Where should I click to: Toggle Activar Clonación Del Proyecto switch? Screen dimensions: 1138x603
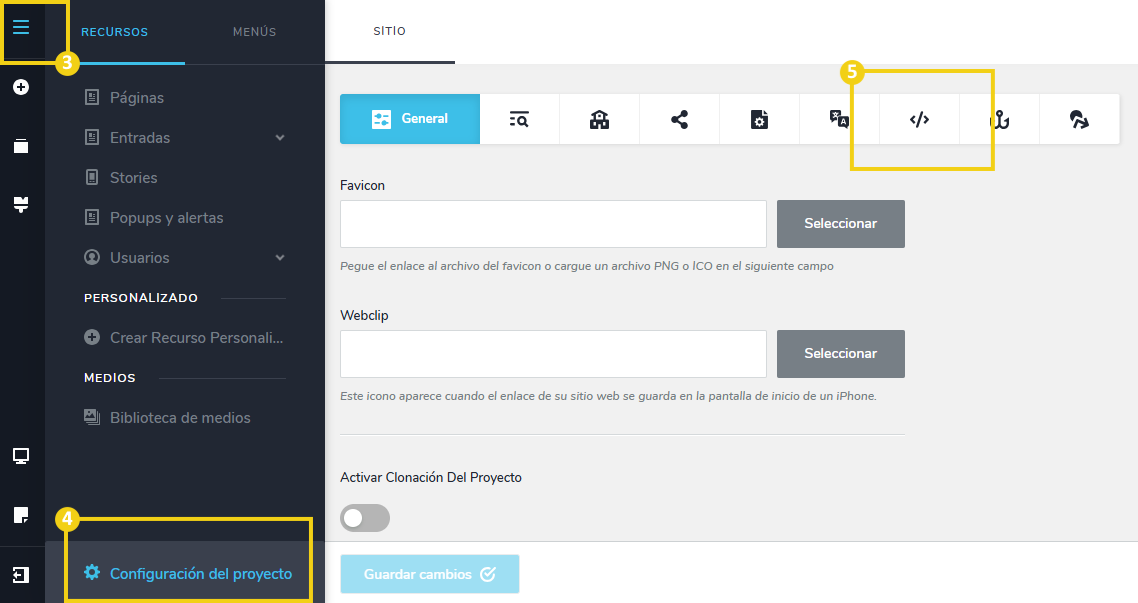[364, 518]
